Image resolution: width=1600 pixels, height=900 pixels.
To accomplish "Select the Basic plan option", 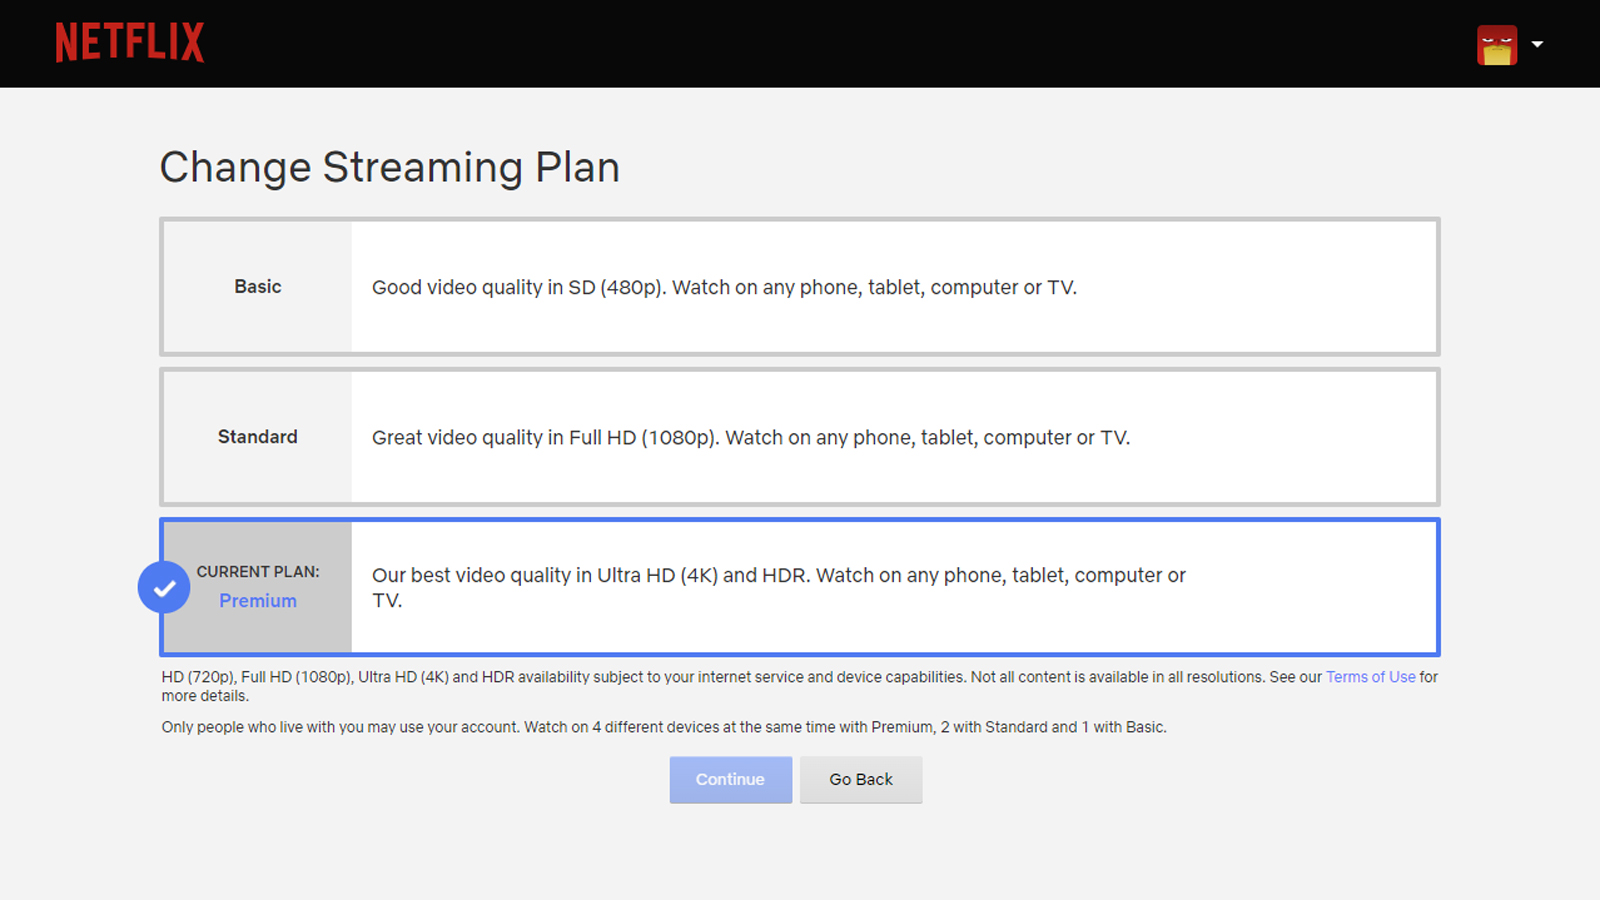I will point(800,287).
